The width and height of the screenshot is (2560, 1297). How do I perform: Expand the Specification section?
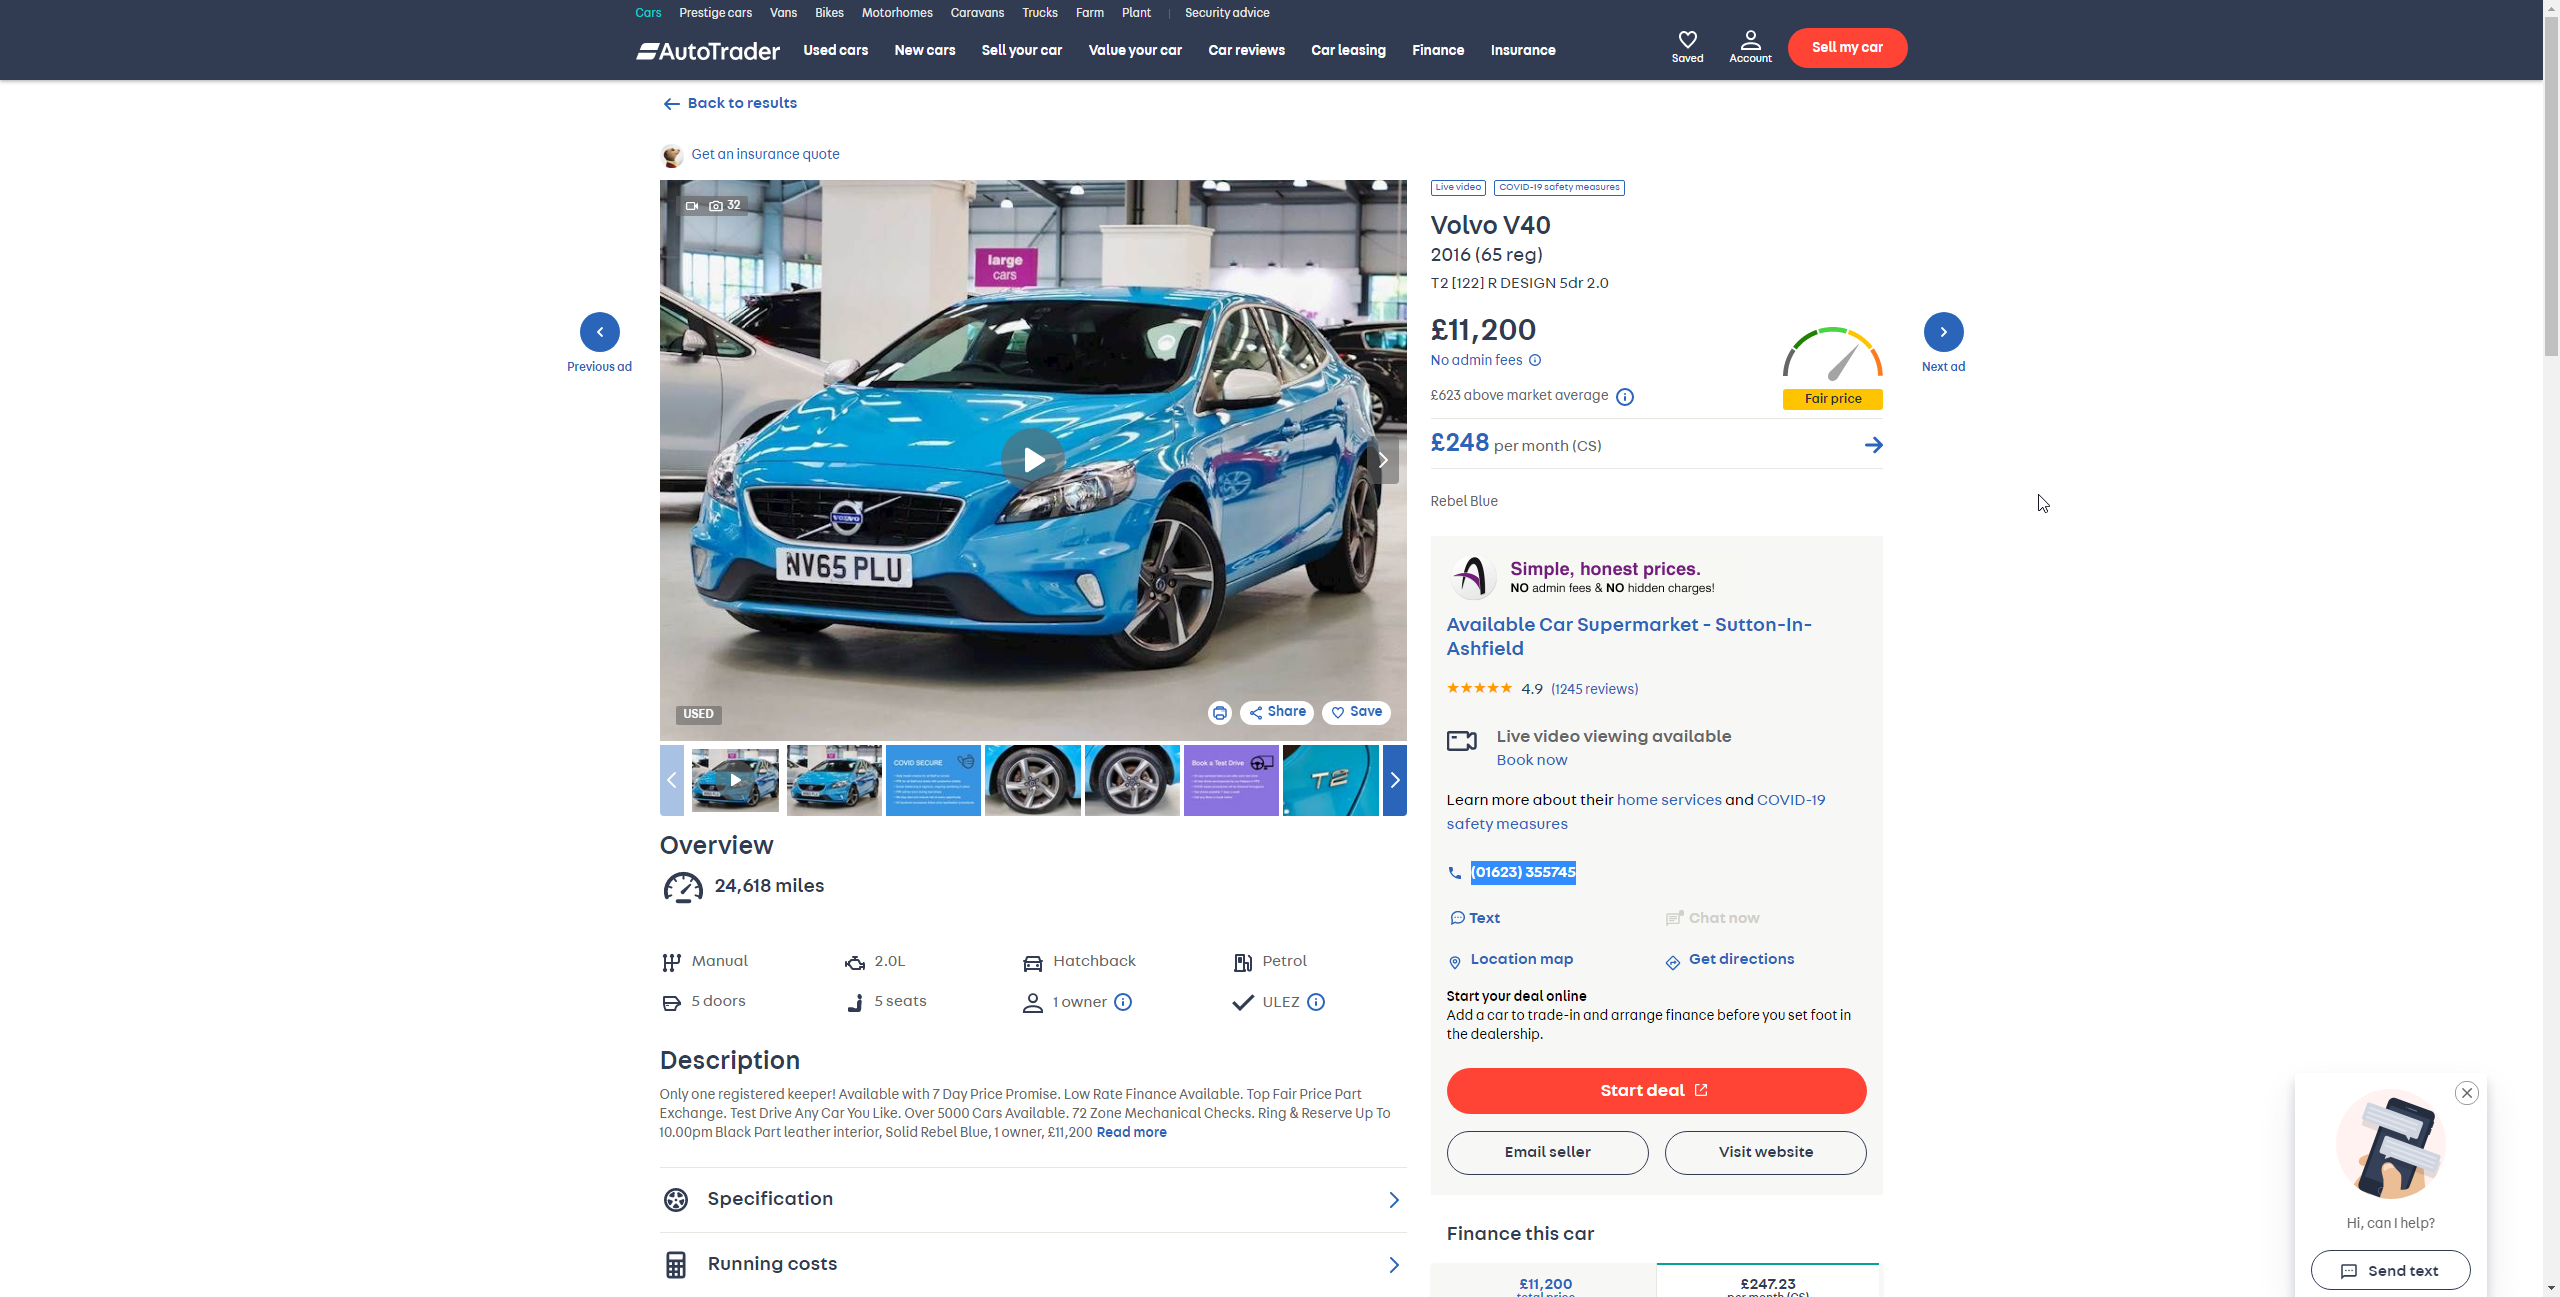tap(1033, 1199)
